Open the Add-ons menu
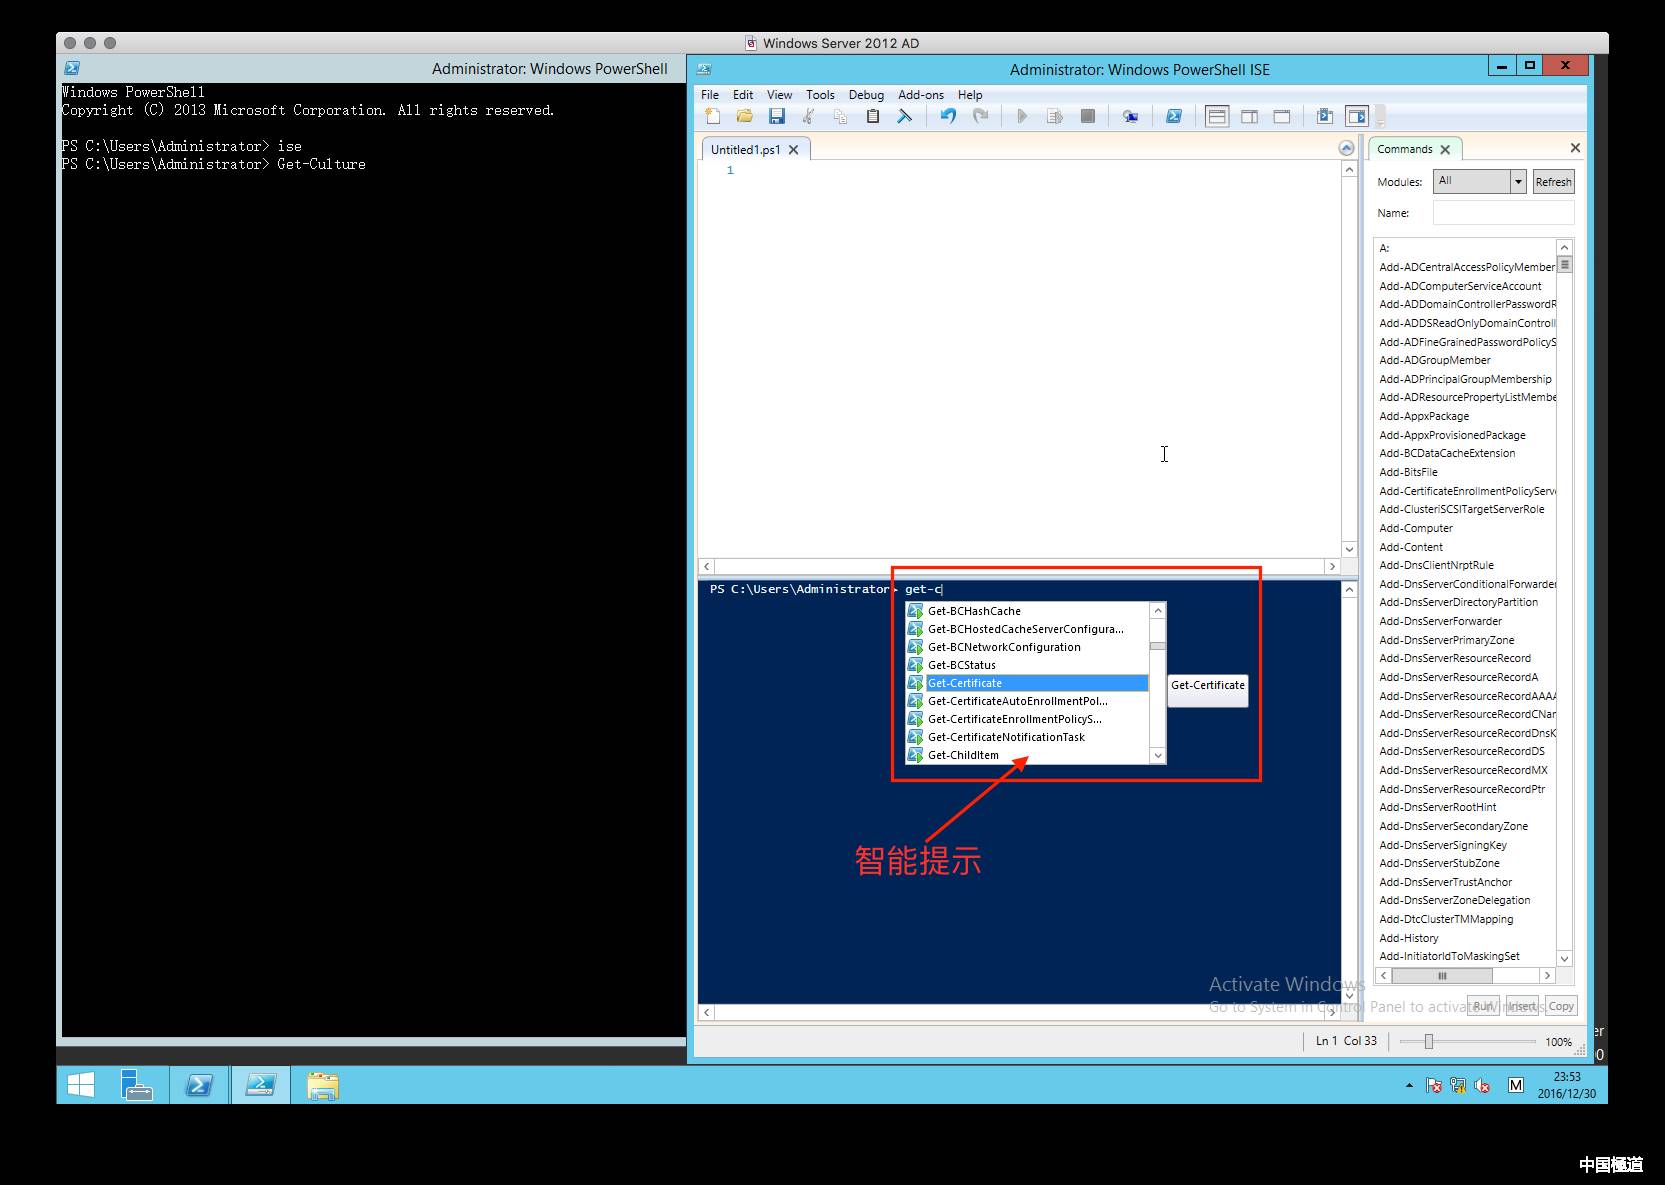This screenshot has height=1185, width=1665. pyautogui.click(x=921, y=95)
